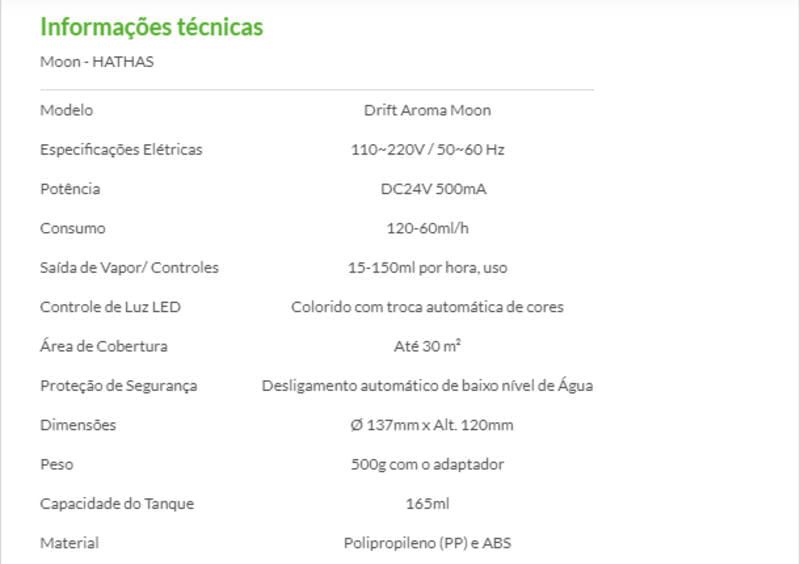Click the Moon - HATHAS subtitle
This screenshot has width=800, height=564.
click(97, 62)
